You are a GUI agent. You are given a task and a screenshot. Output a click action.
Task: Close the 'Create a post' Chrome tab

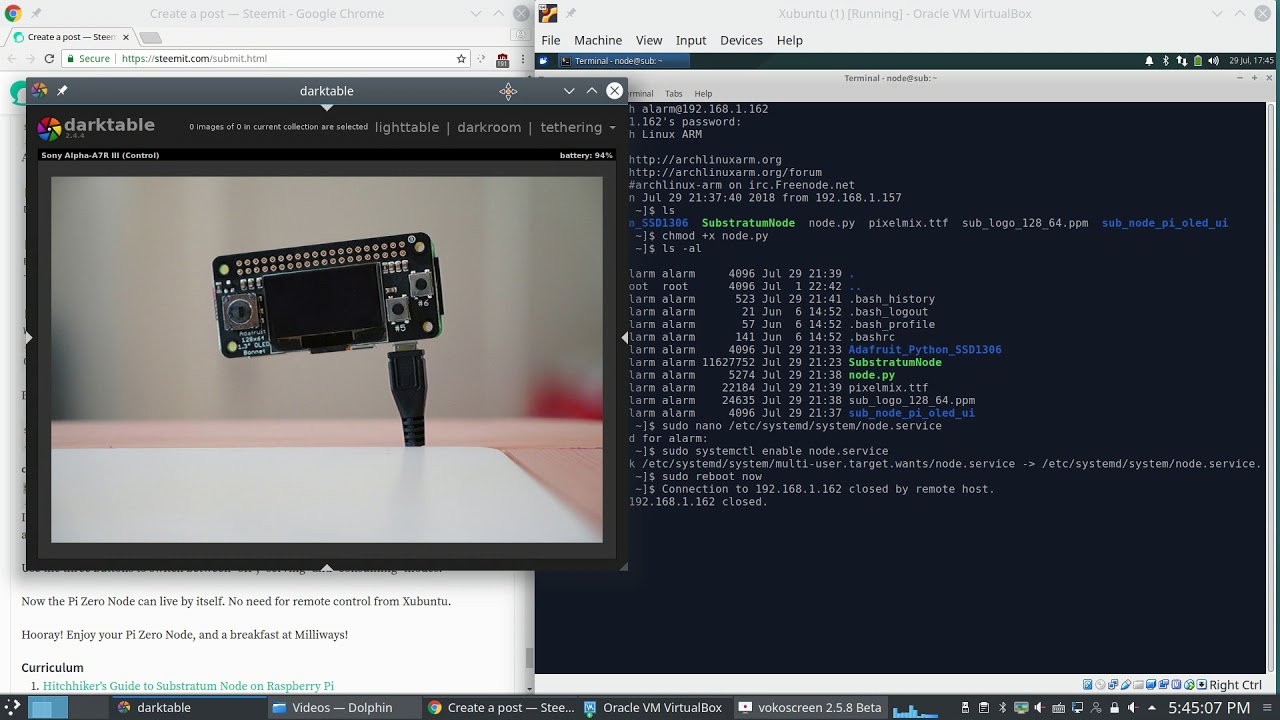tap(125, 37)
